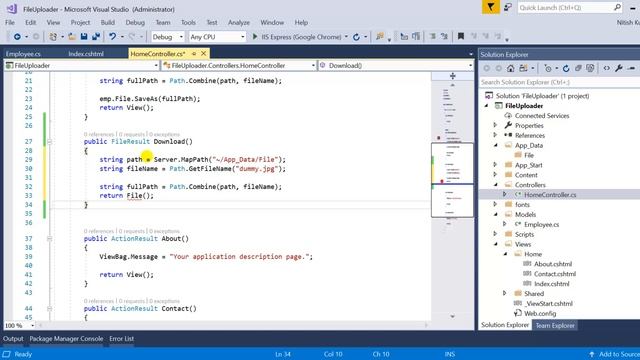Click the 0 references link above About()
Image resolution: width=640 pixels, height=360 pixels.
[99, 231]
